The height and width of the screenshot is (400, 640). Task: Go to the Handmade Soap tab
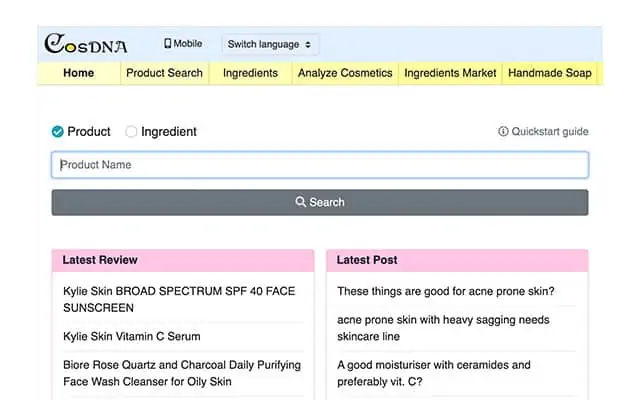click(x=549, y=73)
